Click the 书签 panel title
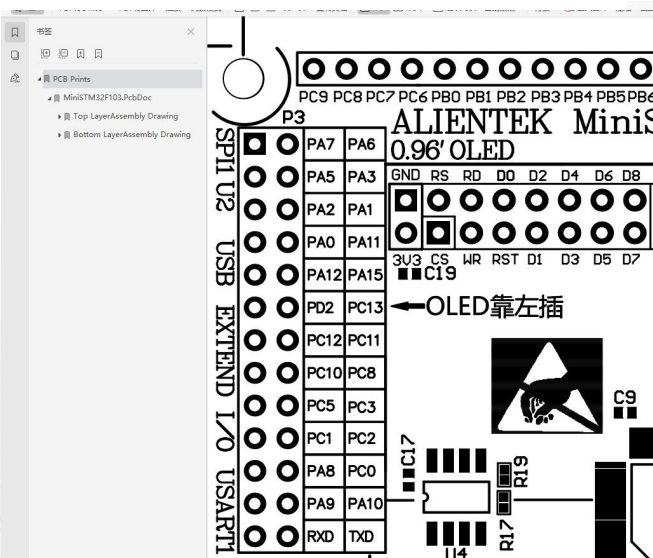Viewport: 653px width, 558px height. pos(44,32)
